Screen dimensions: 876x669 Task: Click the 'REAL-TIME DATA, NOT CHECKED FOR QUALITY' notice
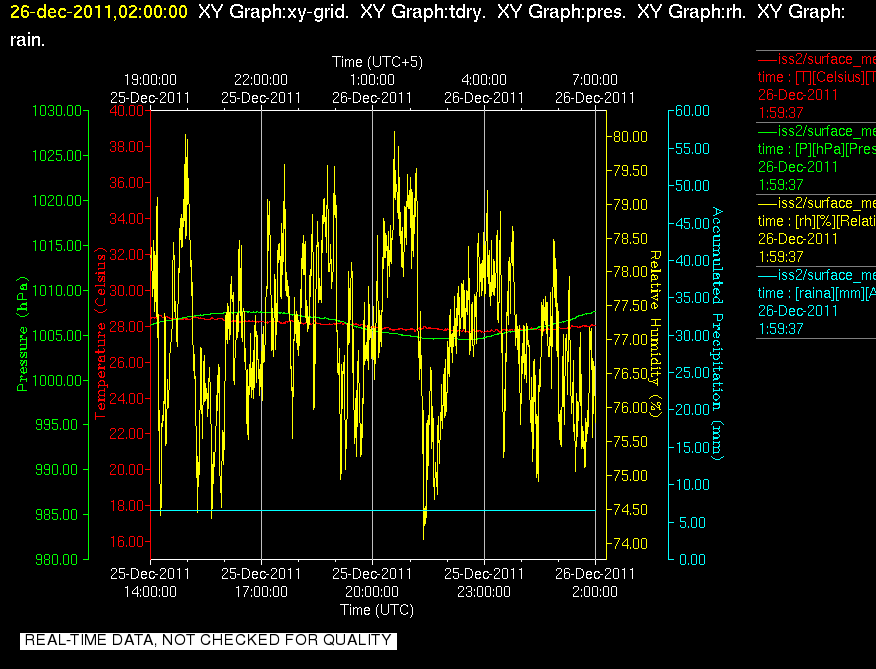(208, 640)
